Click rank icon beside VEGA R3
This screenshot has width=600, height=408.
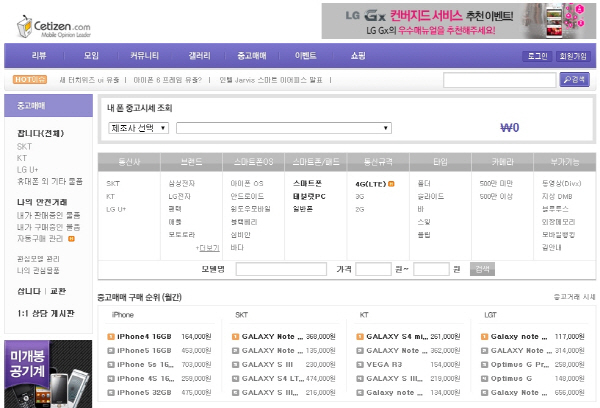(360, 365)
